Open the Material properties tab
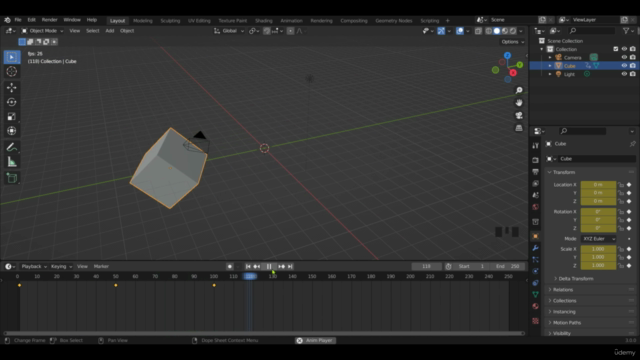This screenshot has height=360, width=640. [x=536, y=306]
